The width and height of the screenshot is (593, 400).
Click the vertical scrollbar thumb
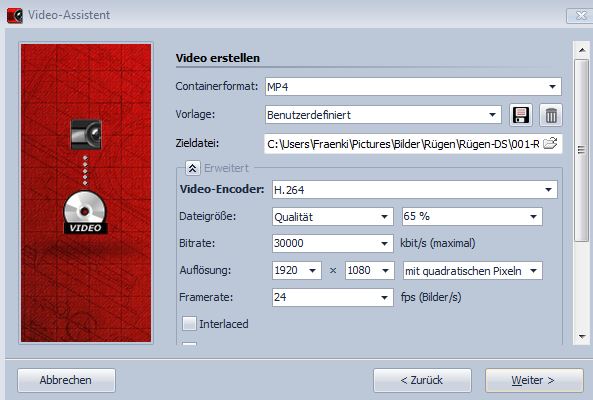[x=582, y=150]
